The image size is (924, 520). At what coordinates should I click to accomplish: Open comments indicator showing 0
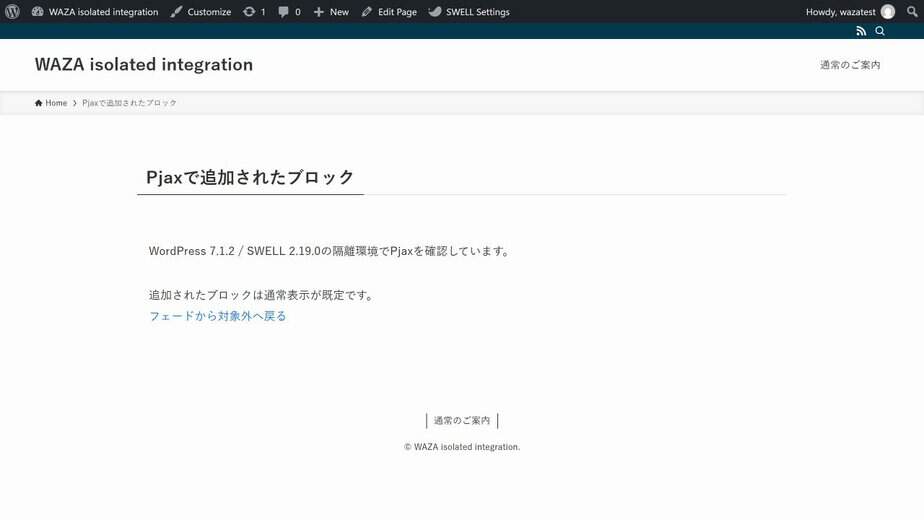pyautogui.click(x=289, y=11)
